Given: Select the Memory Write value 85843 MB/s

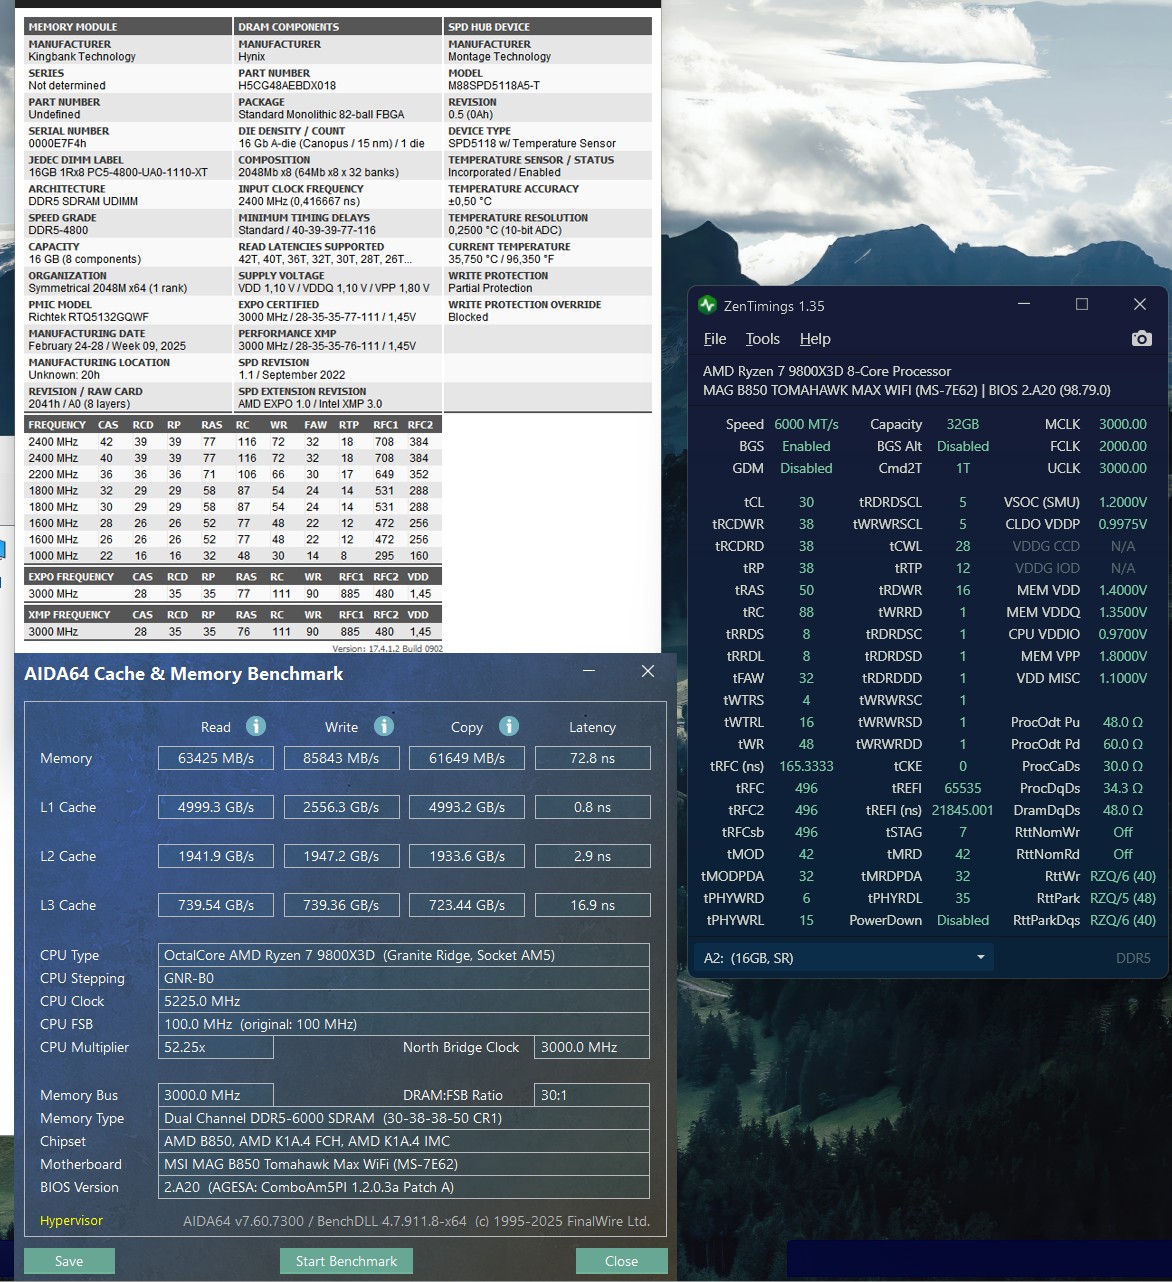Looking at the screenshot, I should tap(341, 758).
